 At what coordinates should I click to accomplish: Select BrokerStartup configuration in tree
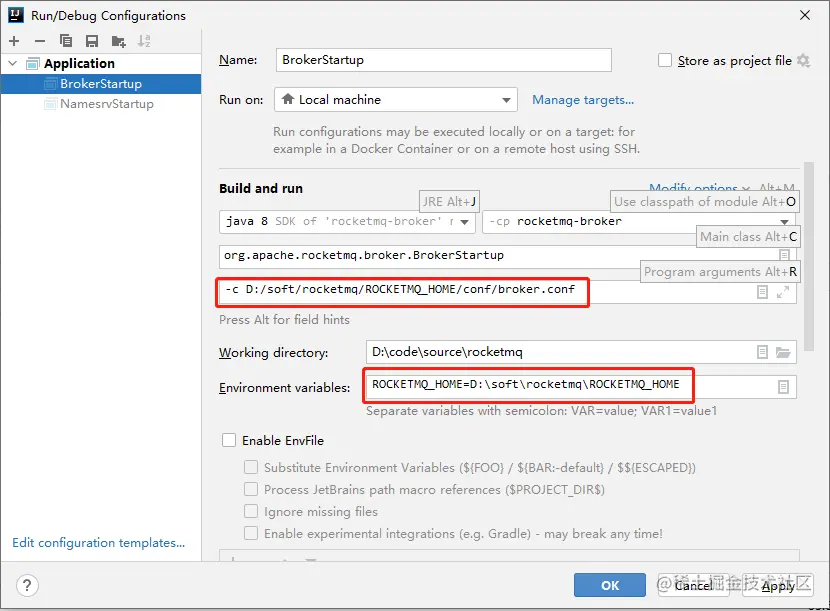click(x=101, y=84)
